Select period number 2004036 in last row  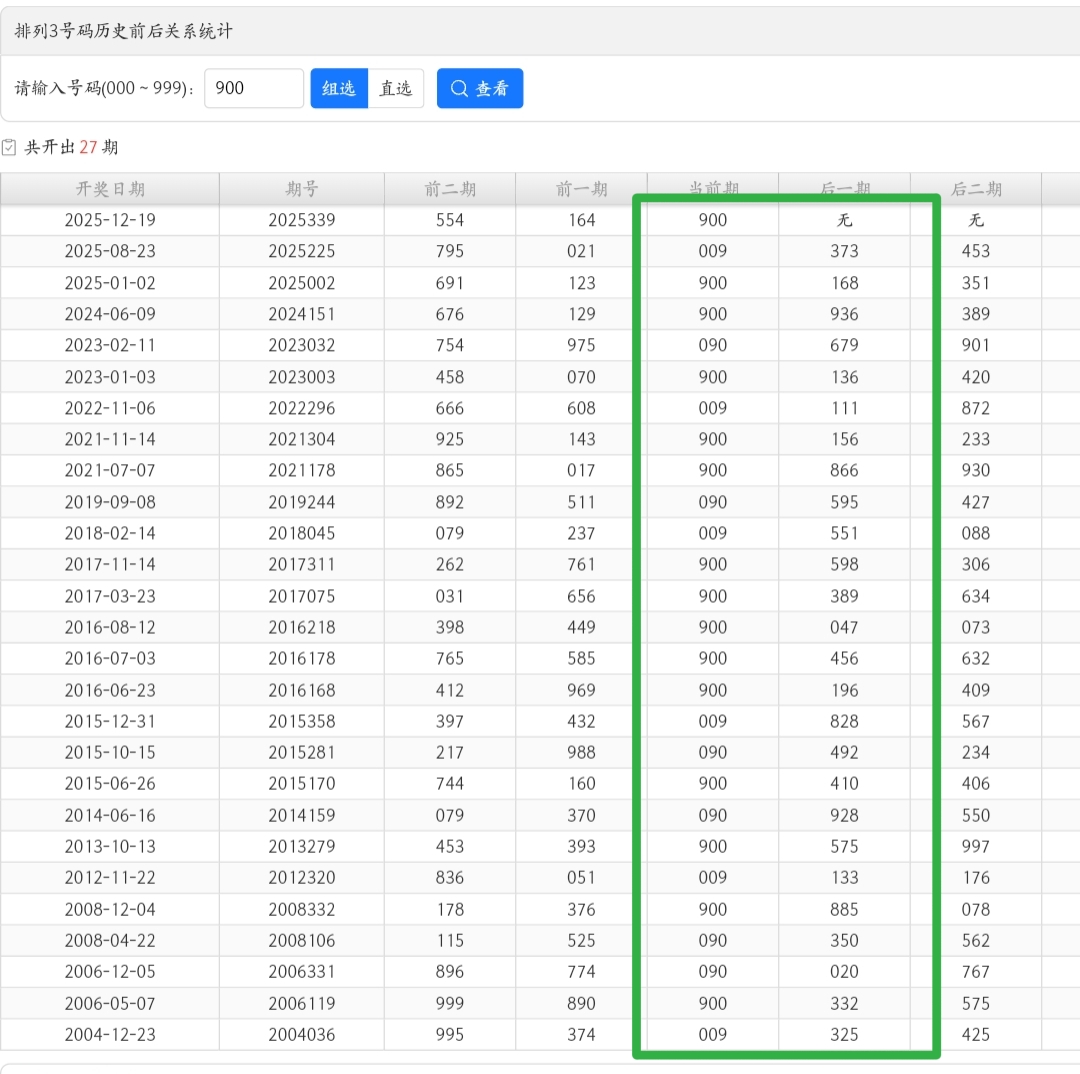click(x=302, y=1035)
